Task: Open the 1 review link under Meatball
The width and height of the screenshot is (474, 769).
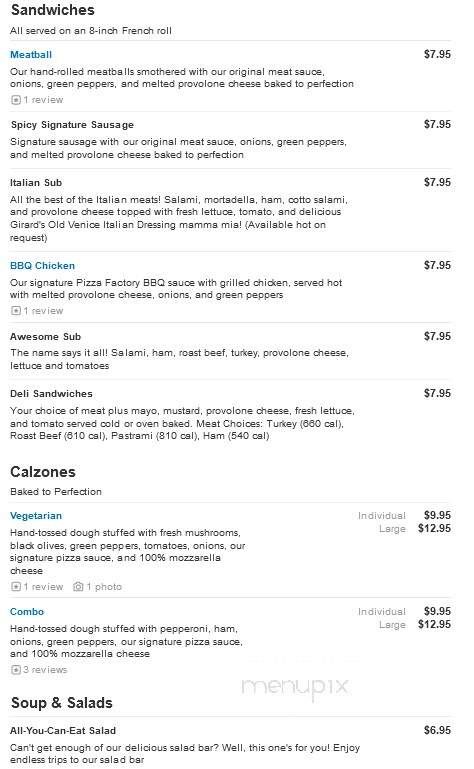Action: [x=43, y=100]
